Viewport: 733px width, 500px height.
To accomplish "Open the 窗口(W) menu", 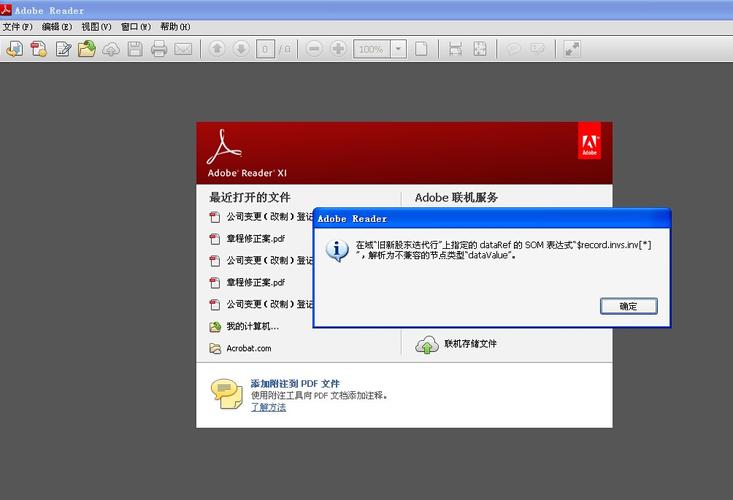I will click(136, 27).
